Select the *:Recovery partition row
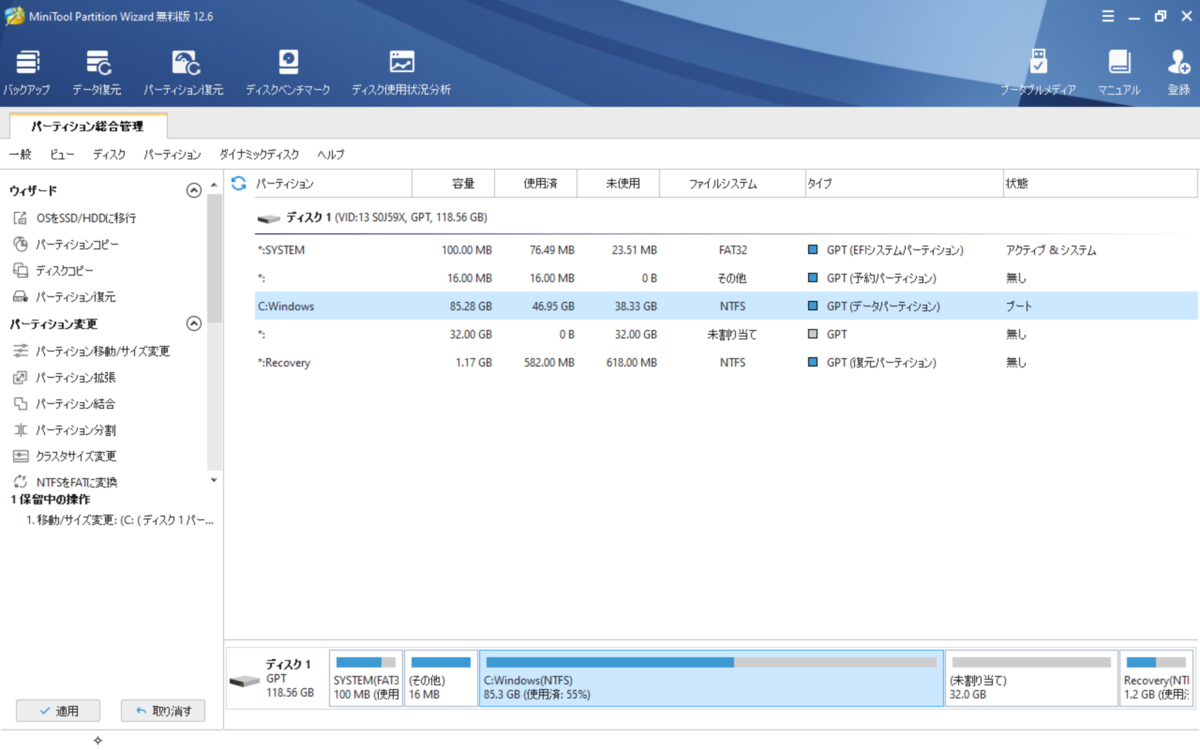 coord(726,362)
